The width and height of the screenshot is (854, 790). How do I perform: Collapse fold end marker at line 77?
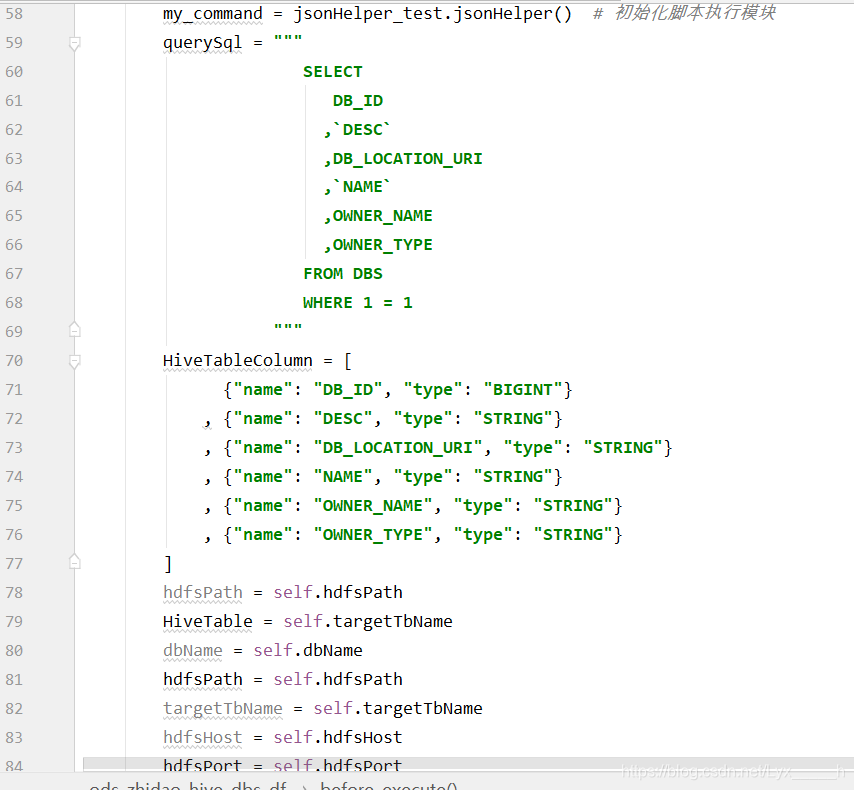click(75, 562)
